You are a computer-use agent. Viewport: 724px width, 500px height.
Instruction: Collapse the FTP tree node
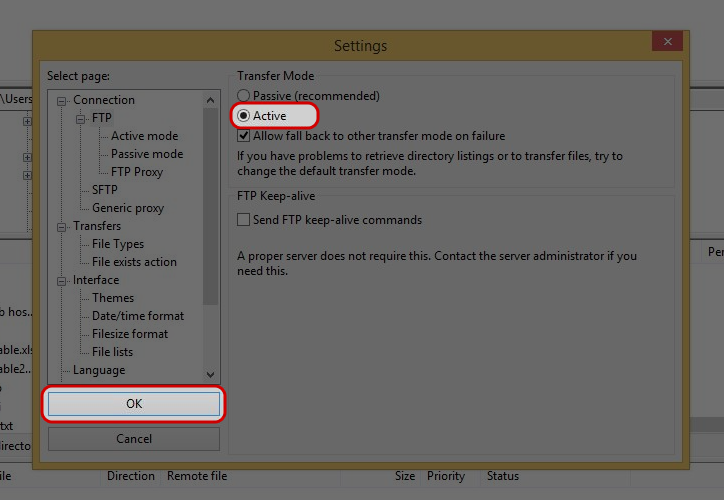[x=80, y=119]
